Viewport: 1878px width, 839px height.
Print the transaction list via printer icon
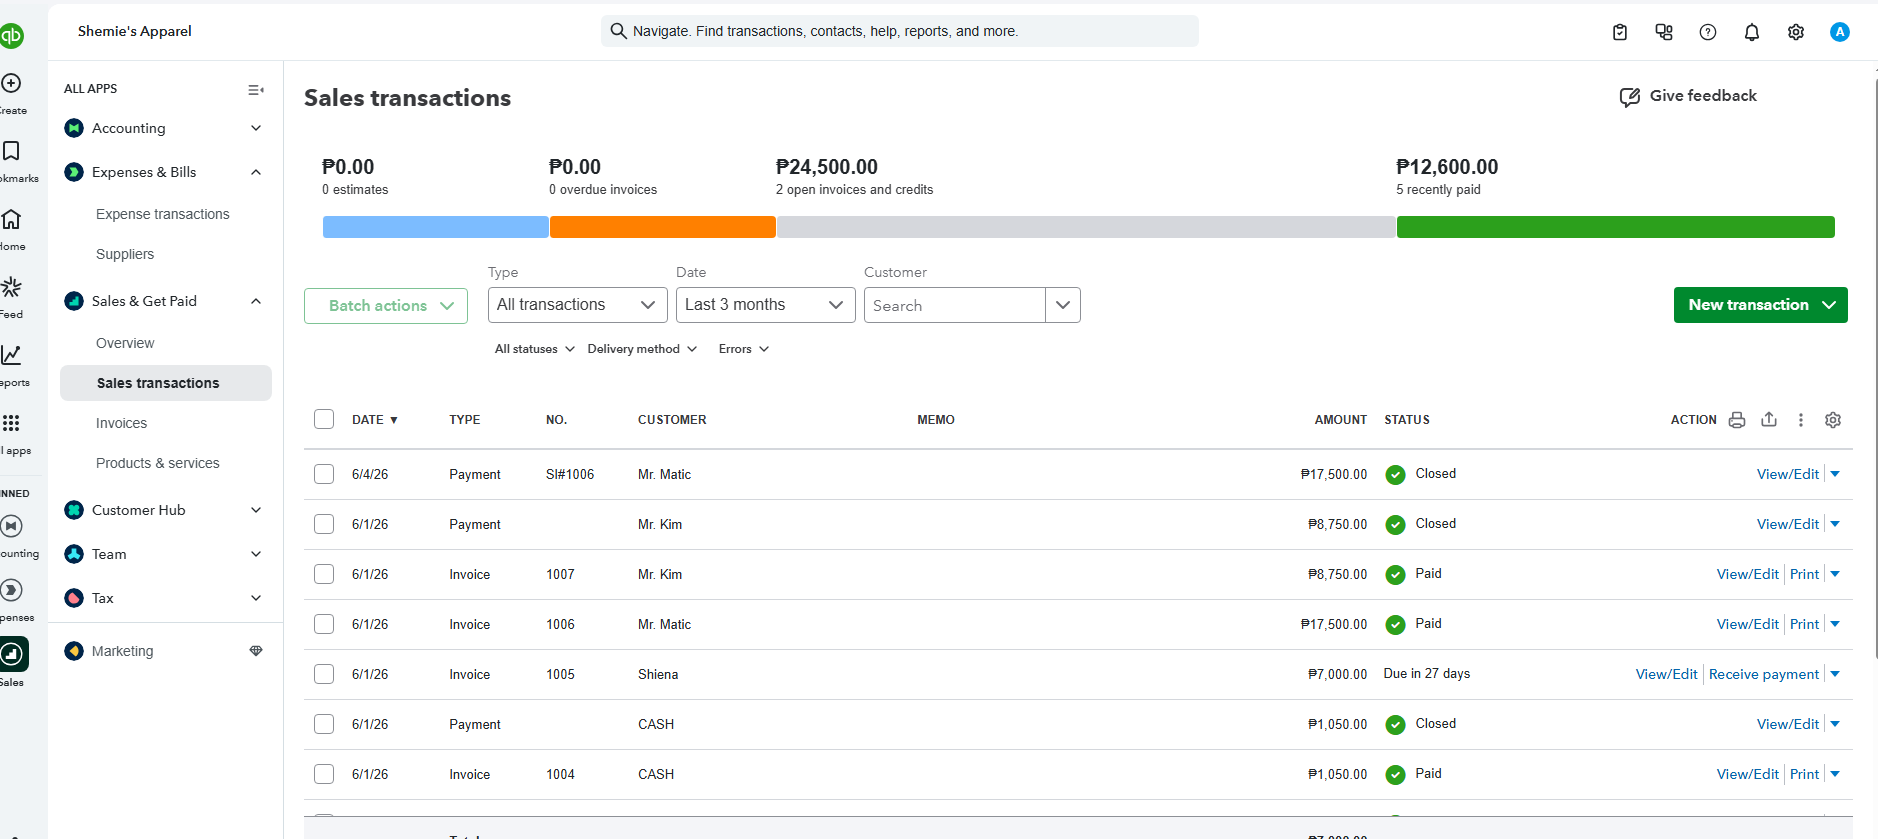click(1737, 420)
